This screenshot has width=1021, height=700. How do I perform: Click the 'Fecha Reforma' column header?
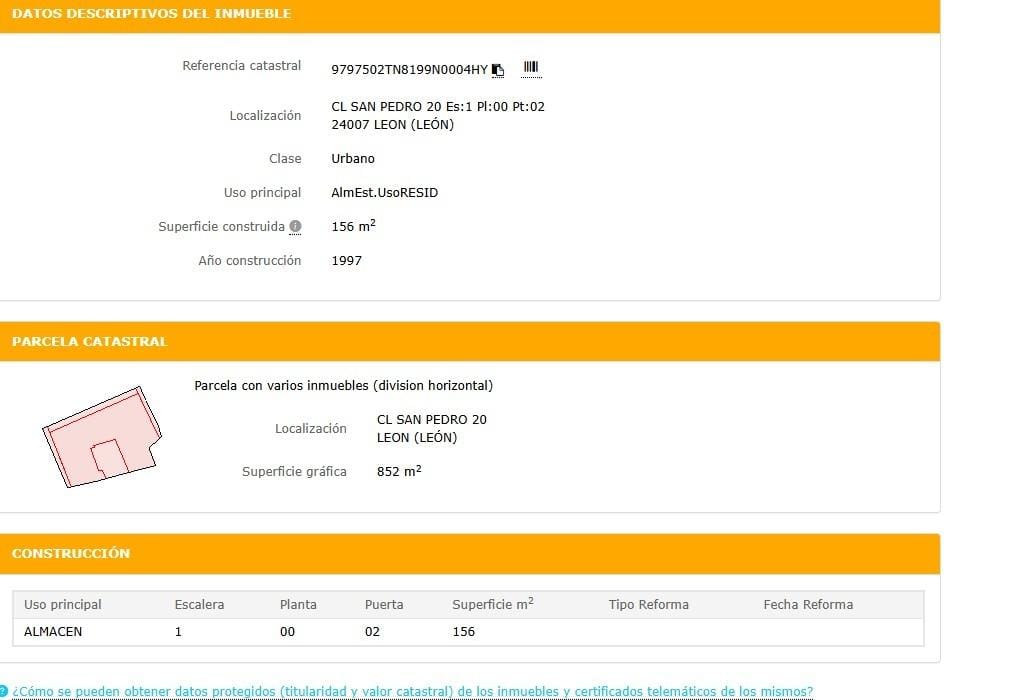click(808, 604)
